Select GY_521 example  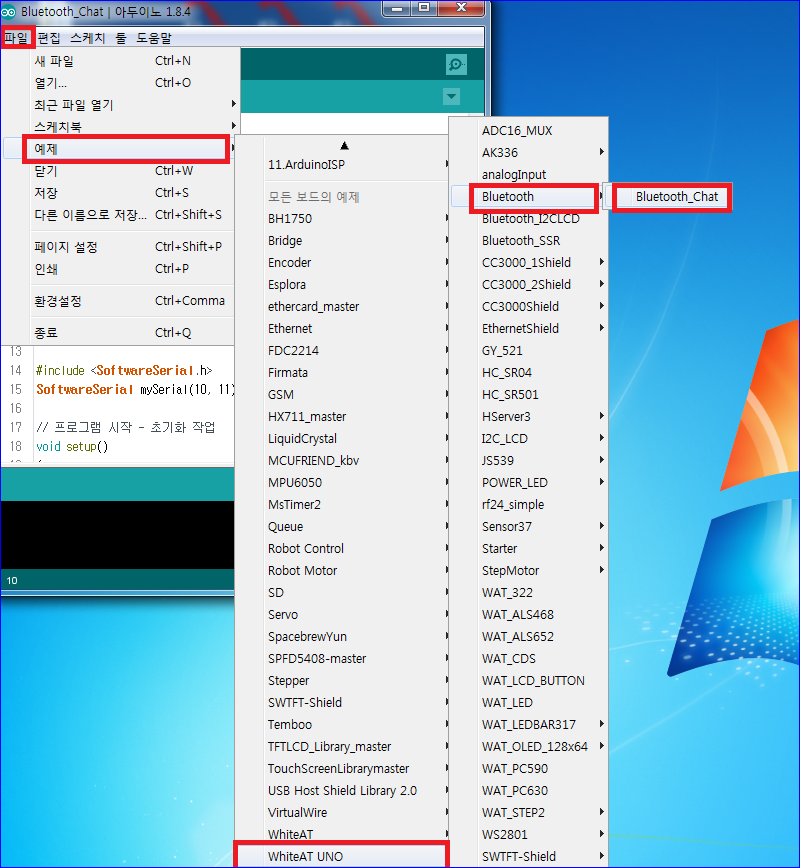529,350
